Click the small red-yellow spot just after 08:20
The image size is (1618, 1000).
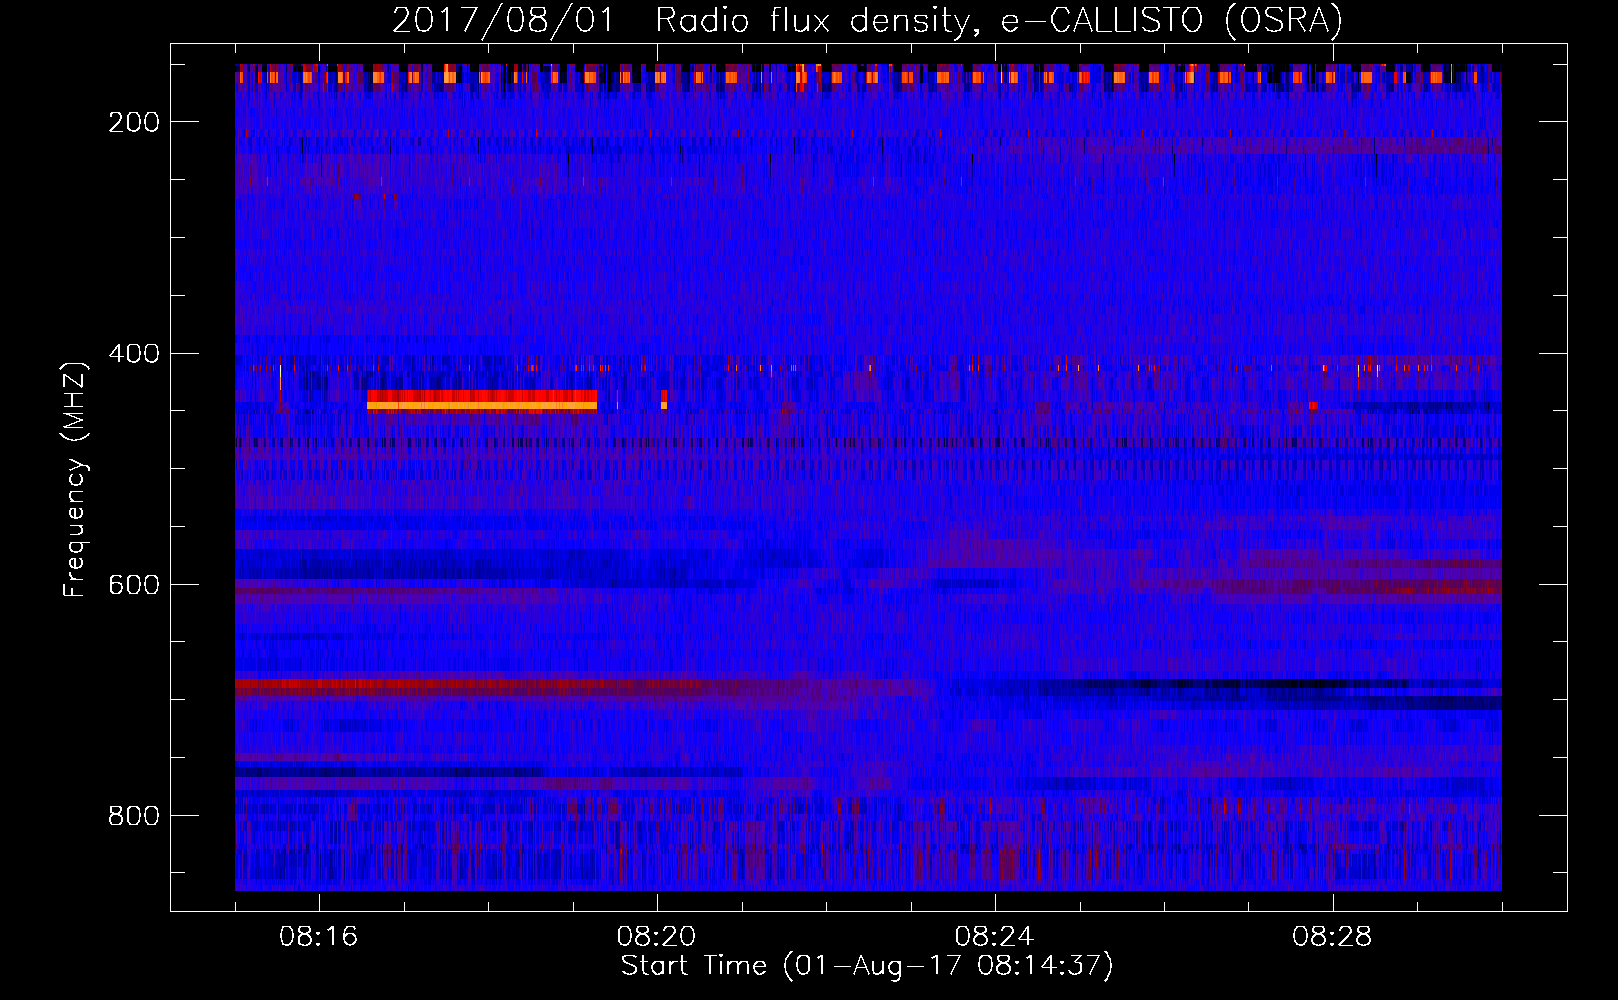(x=664, y=400)
